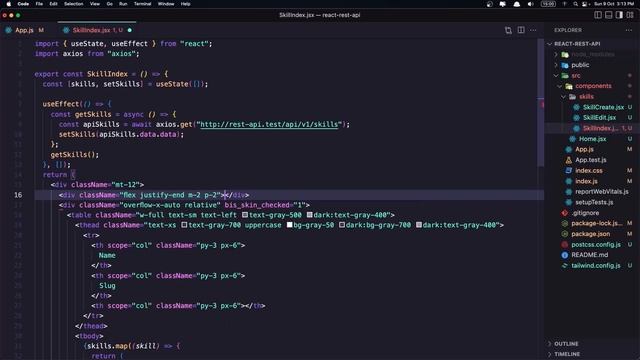640x360 pixels.
Task: Open View menu
Action: [x=95, y=4]
